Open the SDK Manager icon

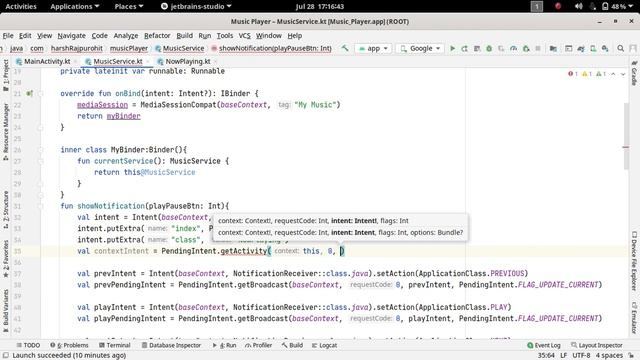(x=605, y=48)
